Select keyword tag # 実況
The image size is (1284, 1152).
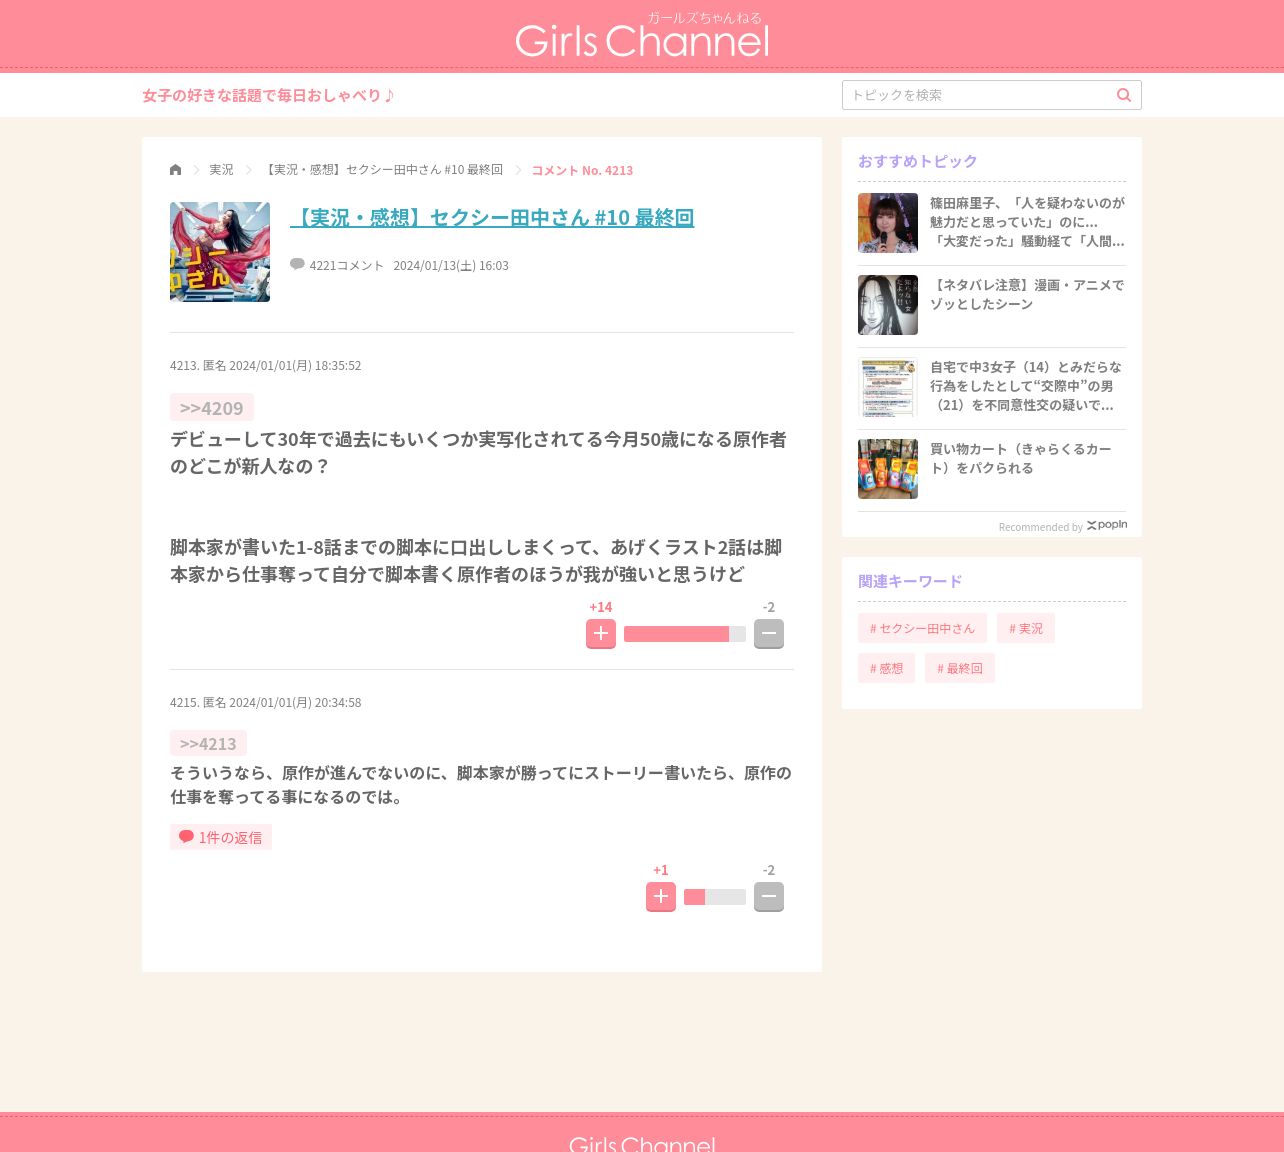[x=1026, y=628]
